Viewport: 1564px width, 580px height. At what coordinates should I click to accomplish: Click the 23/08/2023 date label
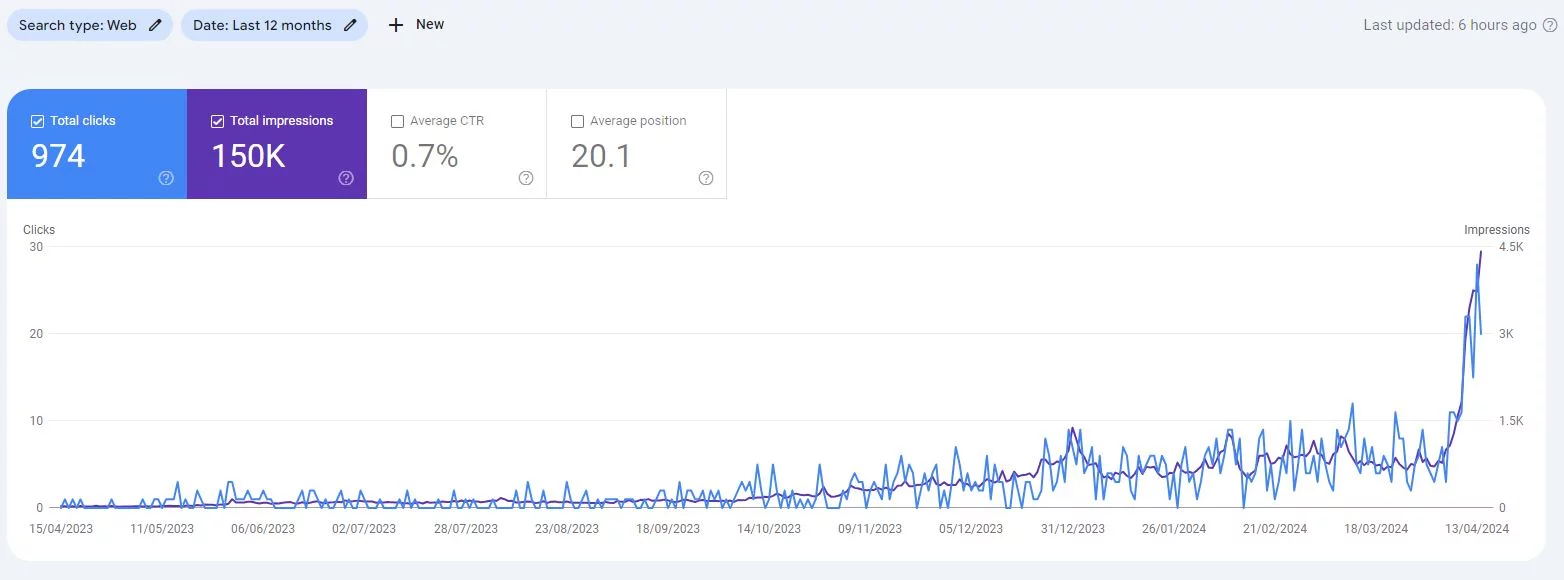click(567, 529)
